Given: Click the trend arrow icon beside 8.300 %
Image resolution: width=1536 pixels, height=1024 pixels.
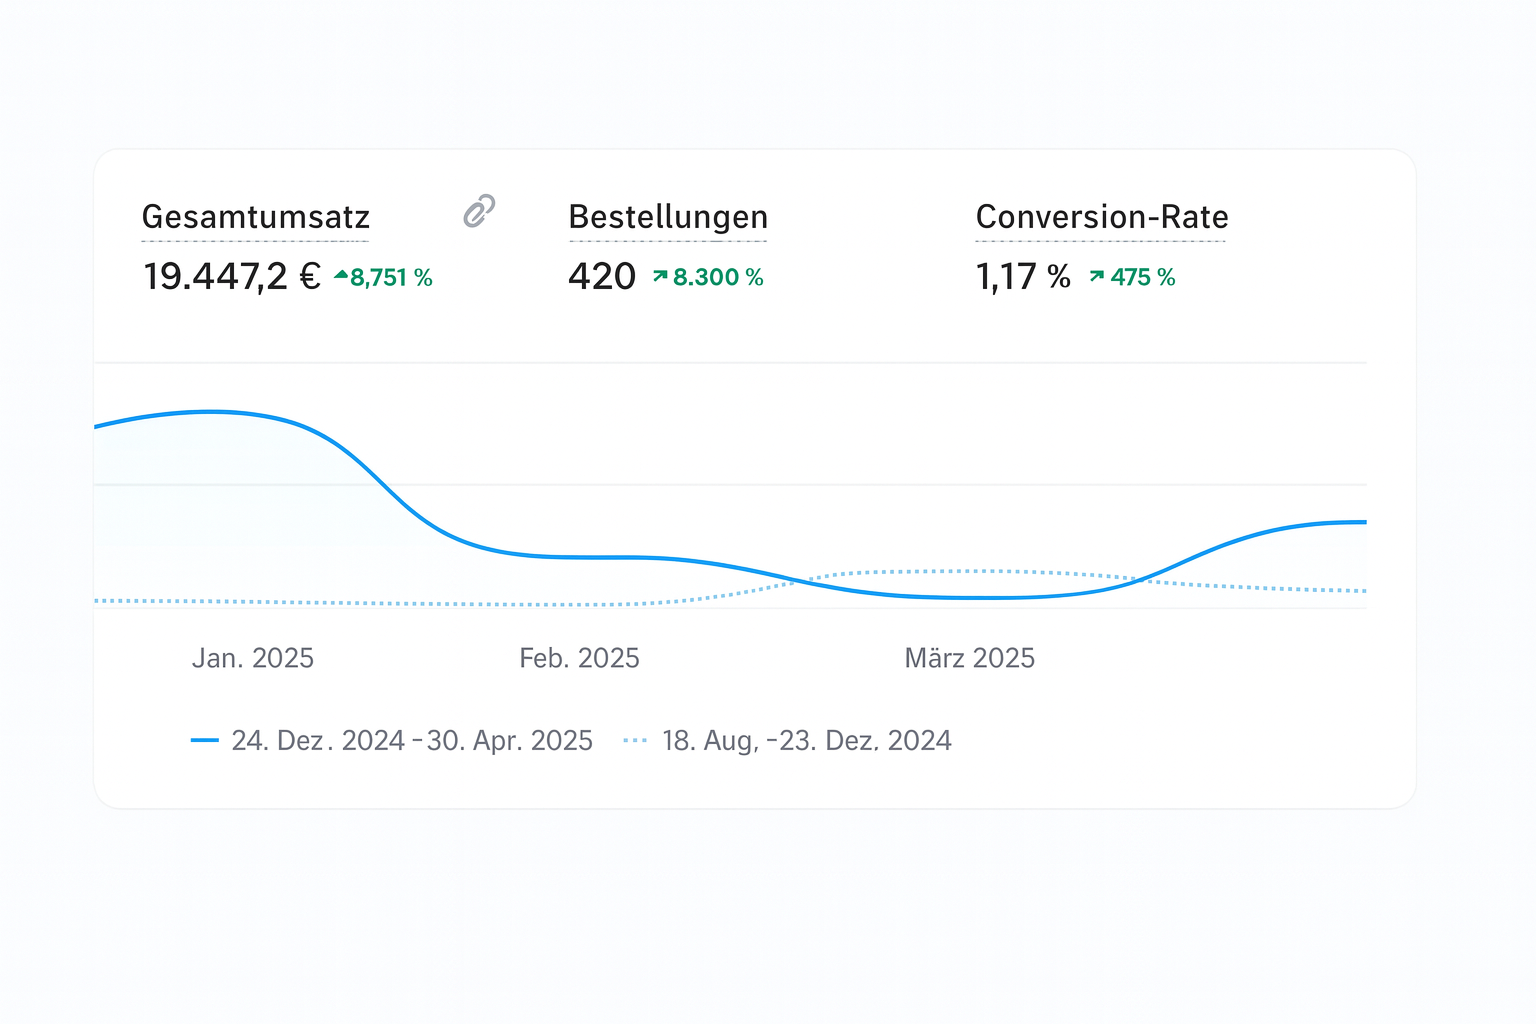Looking at the screenshot, I should 660,275.
